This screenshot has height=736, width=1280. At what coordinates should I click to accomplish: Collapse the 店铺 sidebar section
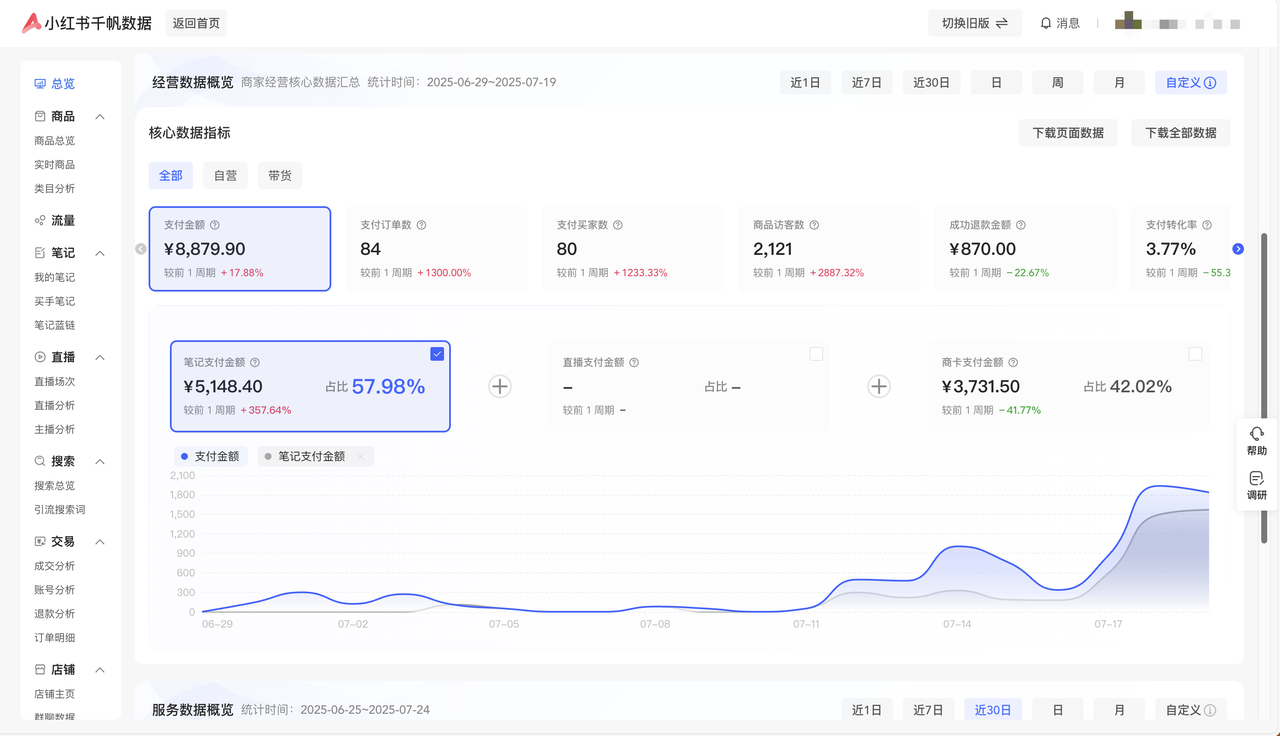tap(100, 670)
